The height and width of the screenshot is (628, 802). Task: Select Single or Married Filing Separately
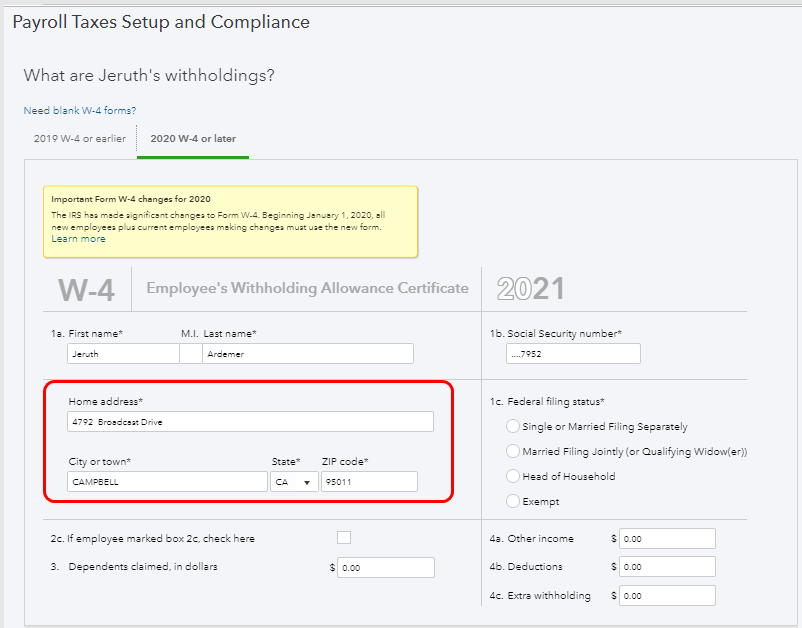coord(514,427)
